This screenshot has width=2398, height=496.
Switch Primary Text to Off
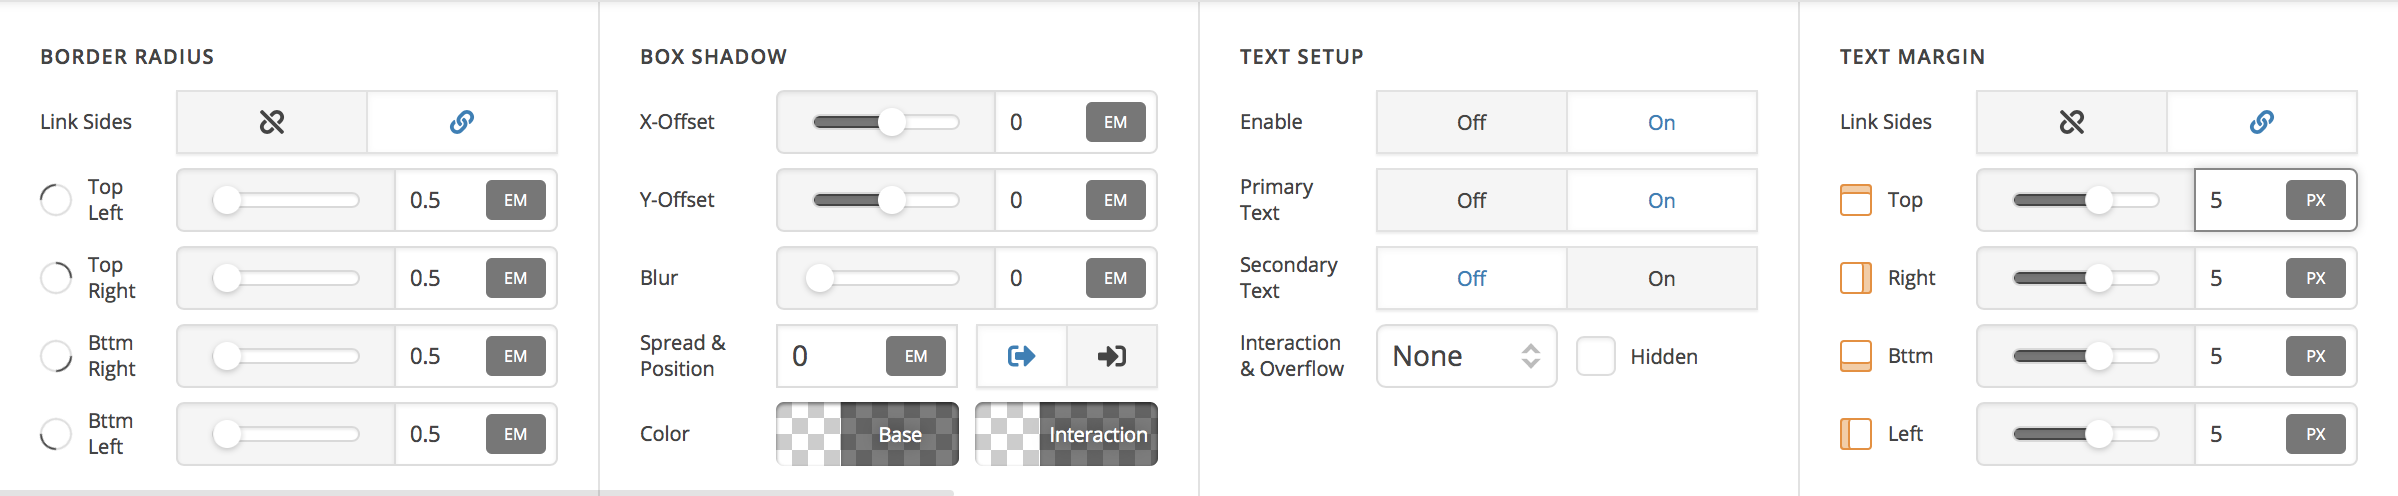[x=1471, y=200]
